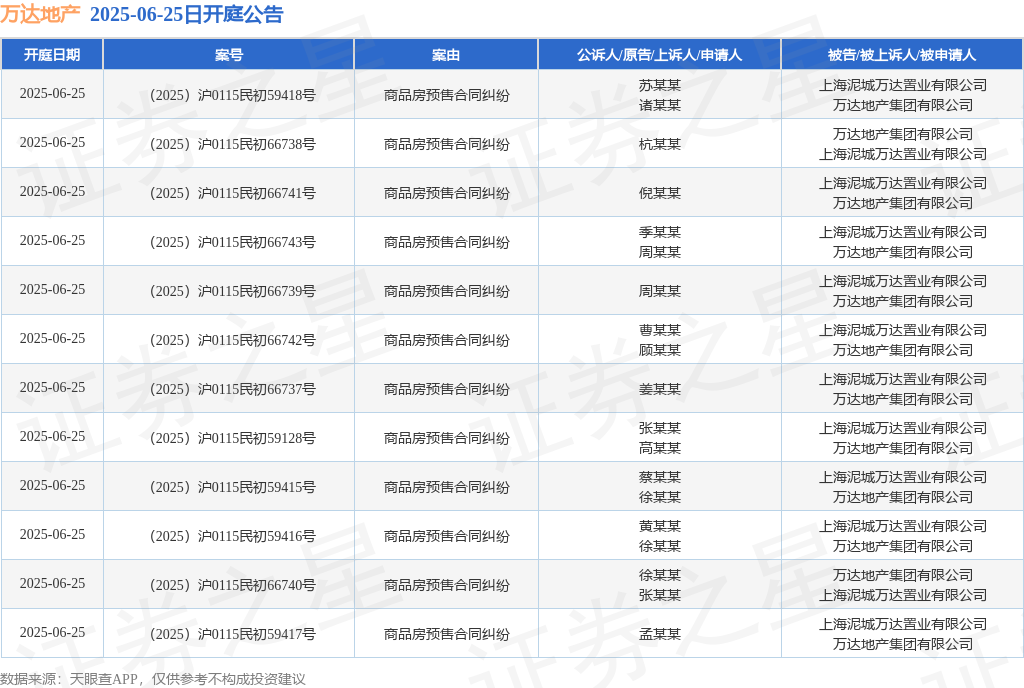Click 商品房预售合同纠纷 in the 66741号 row
Viewport: 1024px width, 688px height.
[x=446, y=193]
